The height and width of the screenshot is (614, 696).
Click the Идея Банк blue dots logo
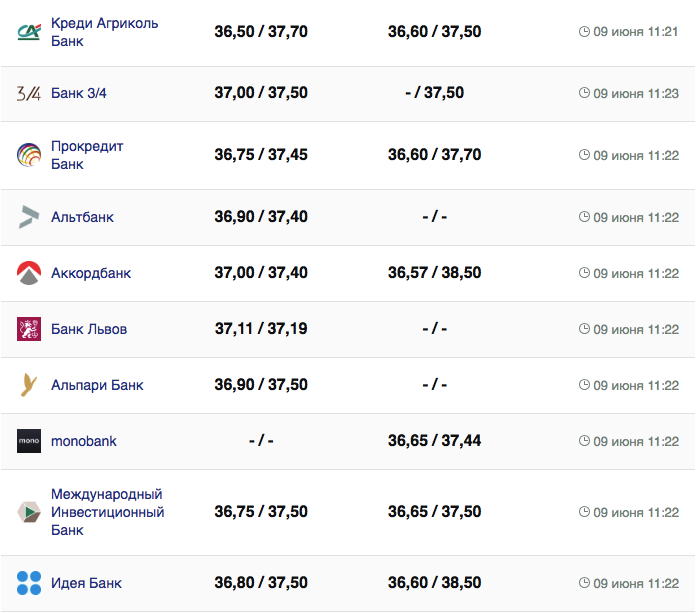(x=29, y=583)
